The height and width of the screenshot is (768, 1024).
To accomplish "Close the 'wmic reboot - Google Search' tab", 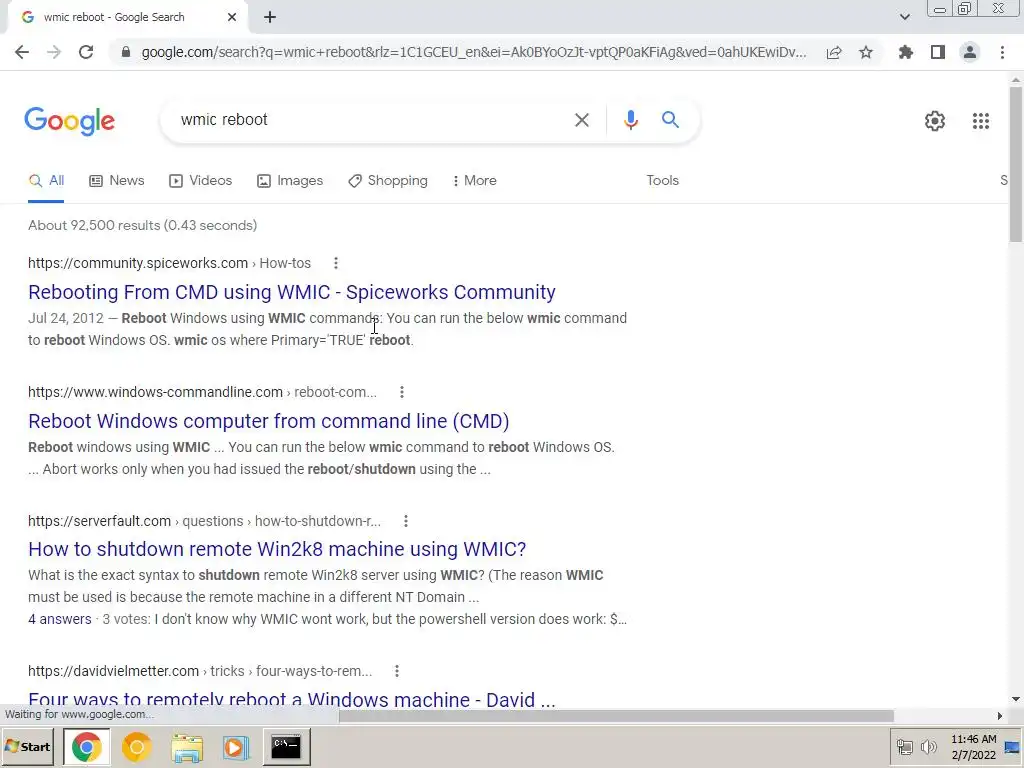I will pyautogui.click(x=232, y=17).
